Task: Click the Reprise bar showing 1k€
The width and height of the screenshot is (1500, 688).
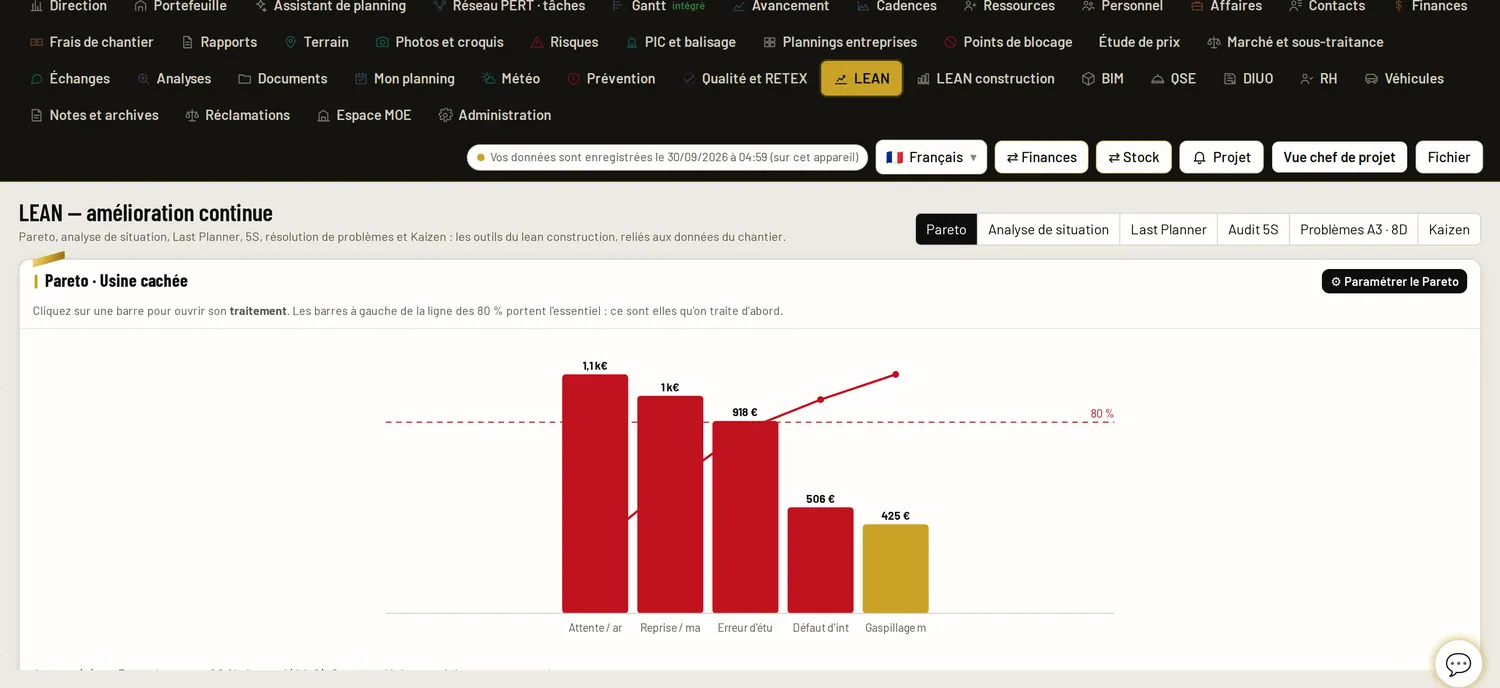Action: 670,505
